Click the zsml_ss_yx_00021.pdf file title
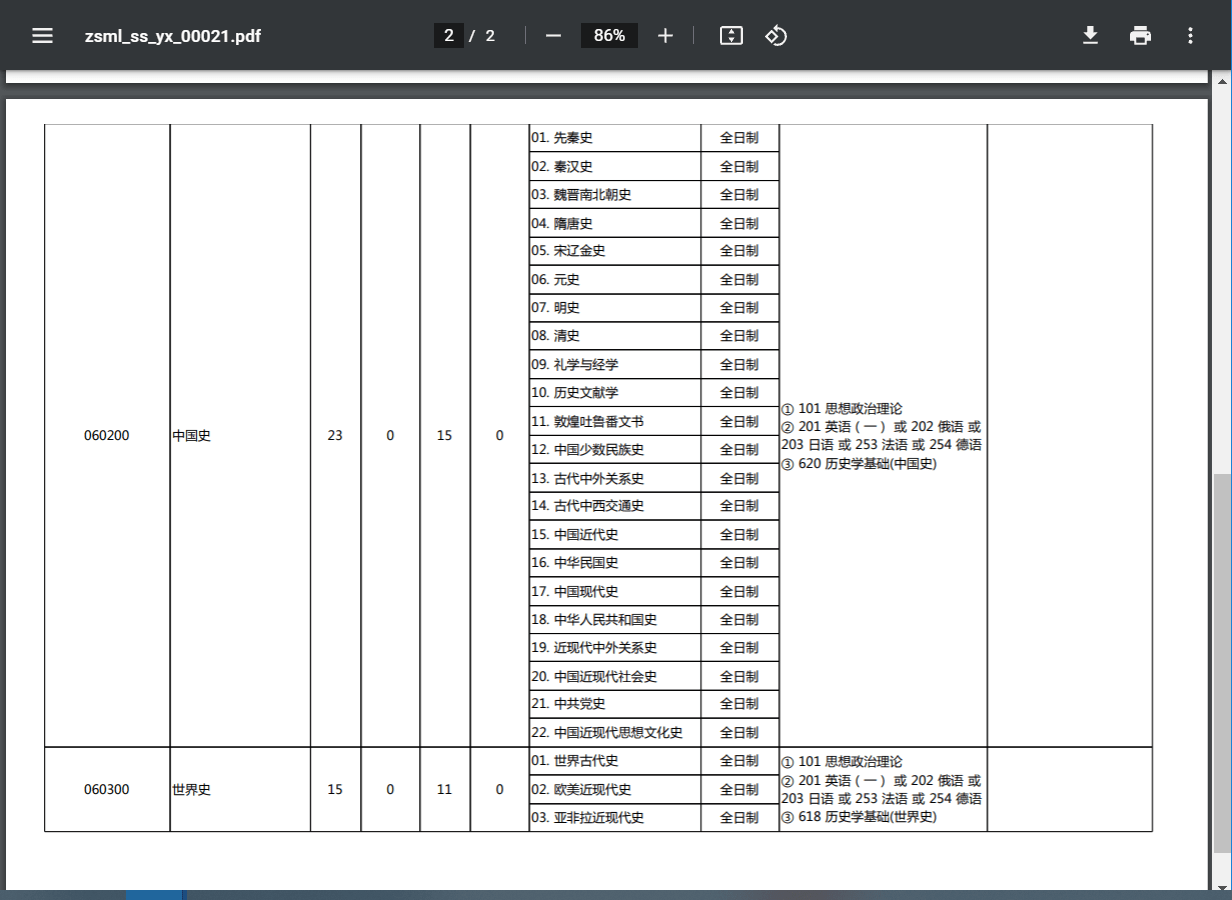The image size is (1232, 900). point(173,36)
